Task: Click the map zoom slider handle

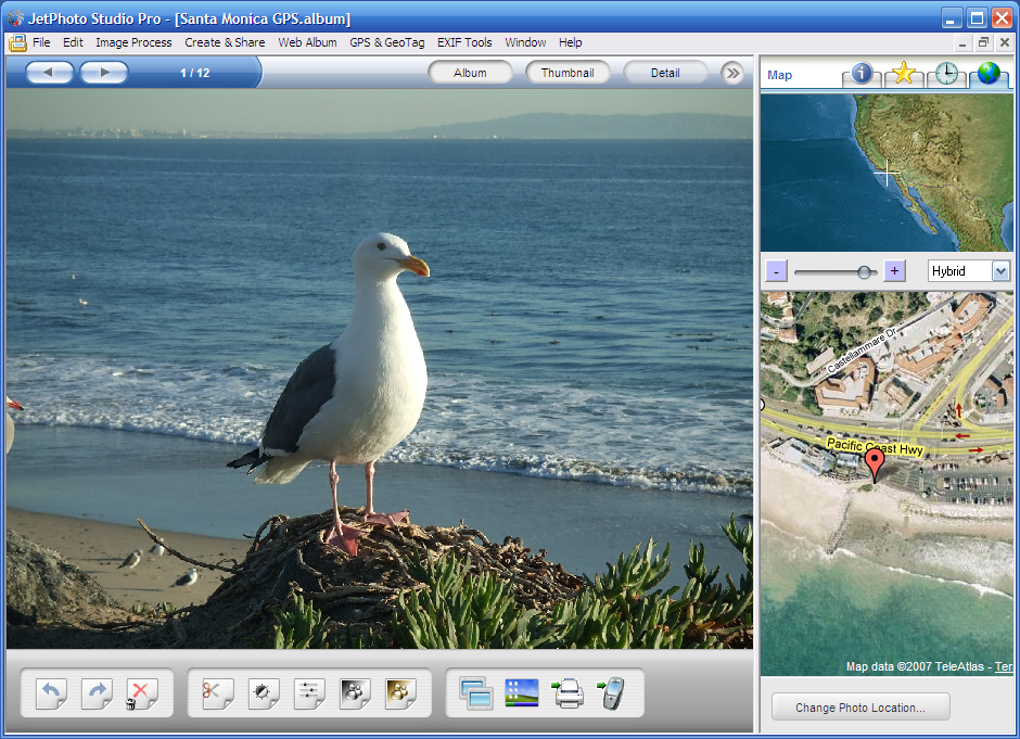Action: [x=864, y=272]
